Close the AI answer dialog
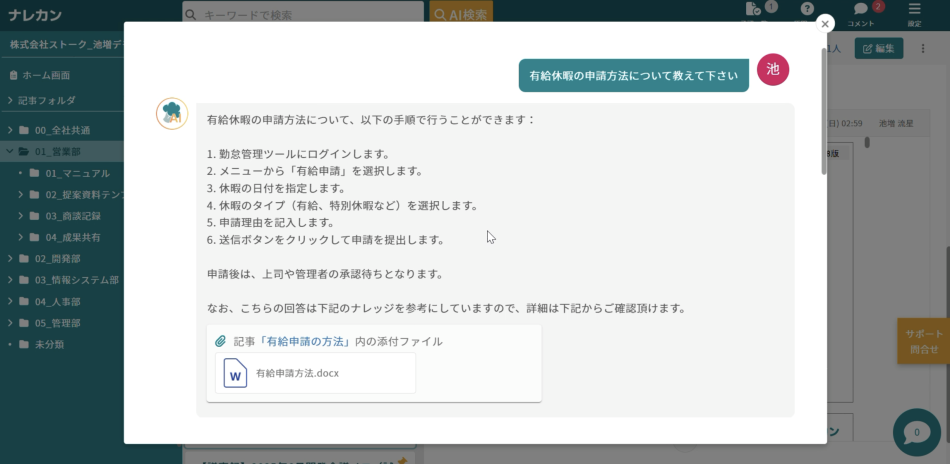The height and width of the screenshot is (464, 950). (825, 24)
